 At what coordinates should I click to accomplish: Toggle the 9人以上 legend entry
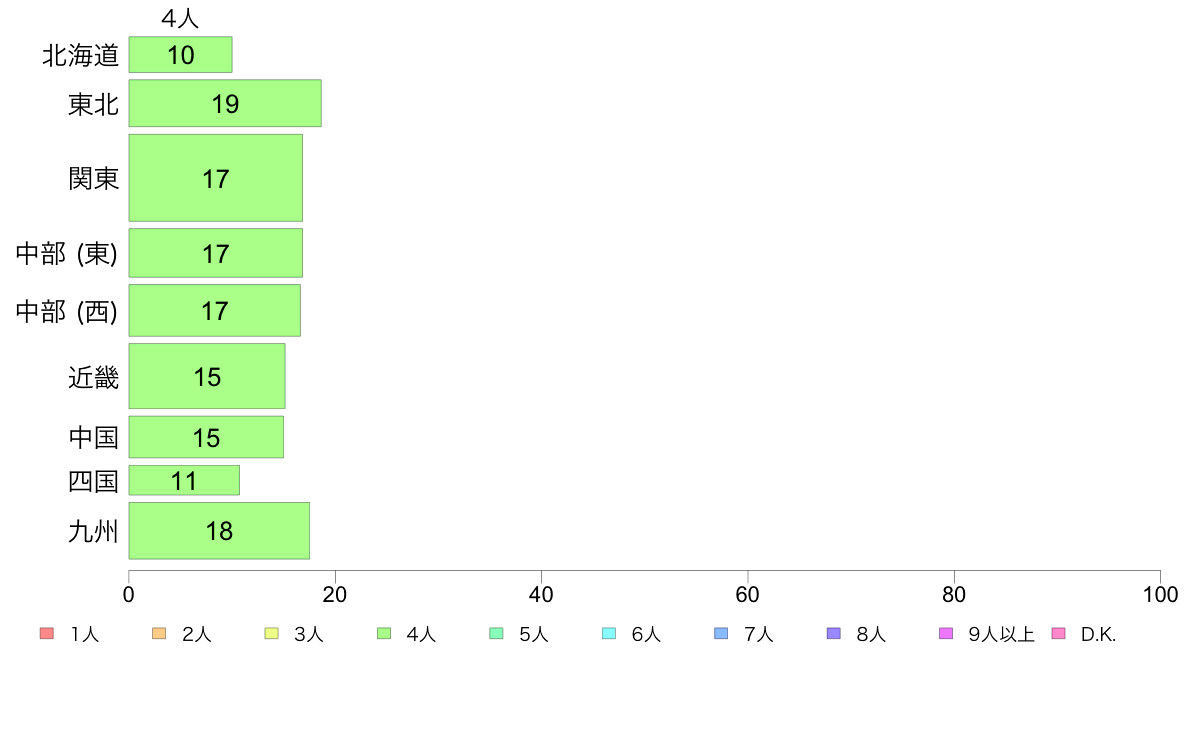[x=986, y=634]
